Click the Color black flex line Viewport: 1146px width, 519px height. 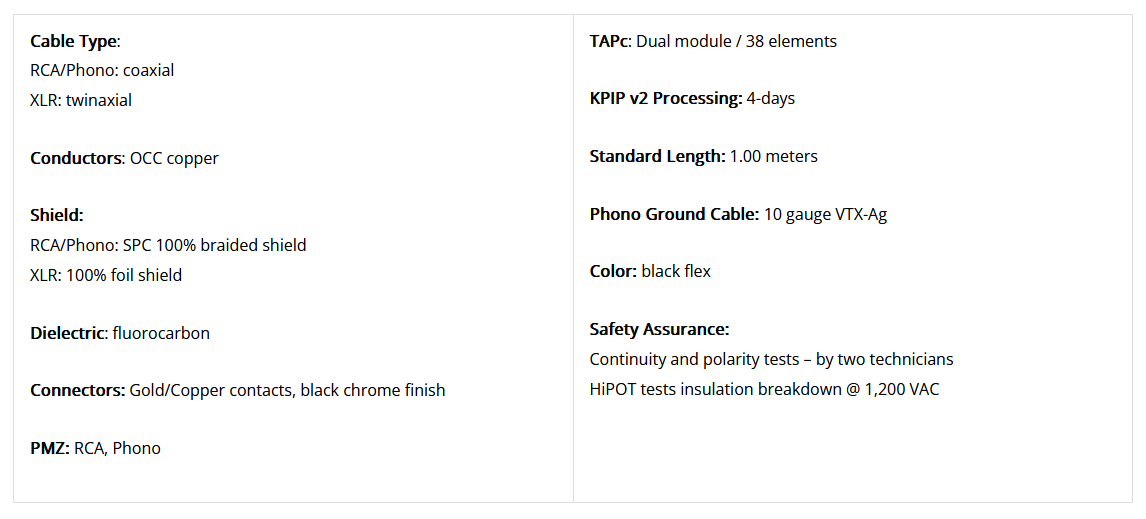[x=650, y=271]
